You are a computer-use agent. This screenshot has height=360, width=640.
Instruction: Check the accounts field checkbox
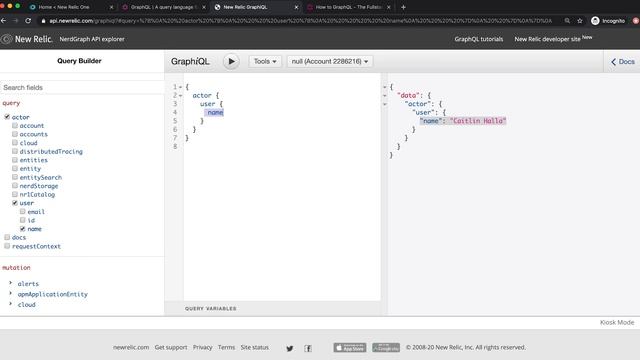[x=15, y=134]
